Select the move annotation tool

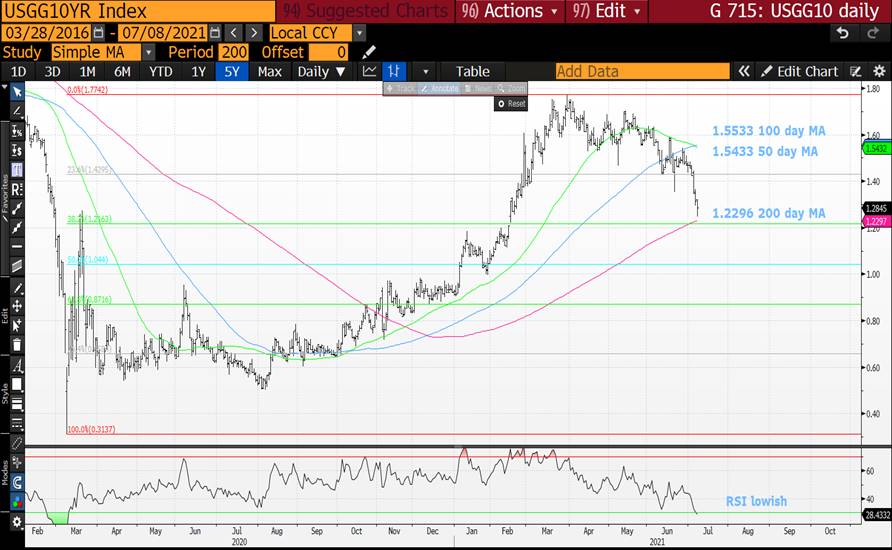(17, 307)
